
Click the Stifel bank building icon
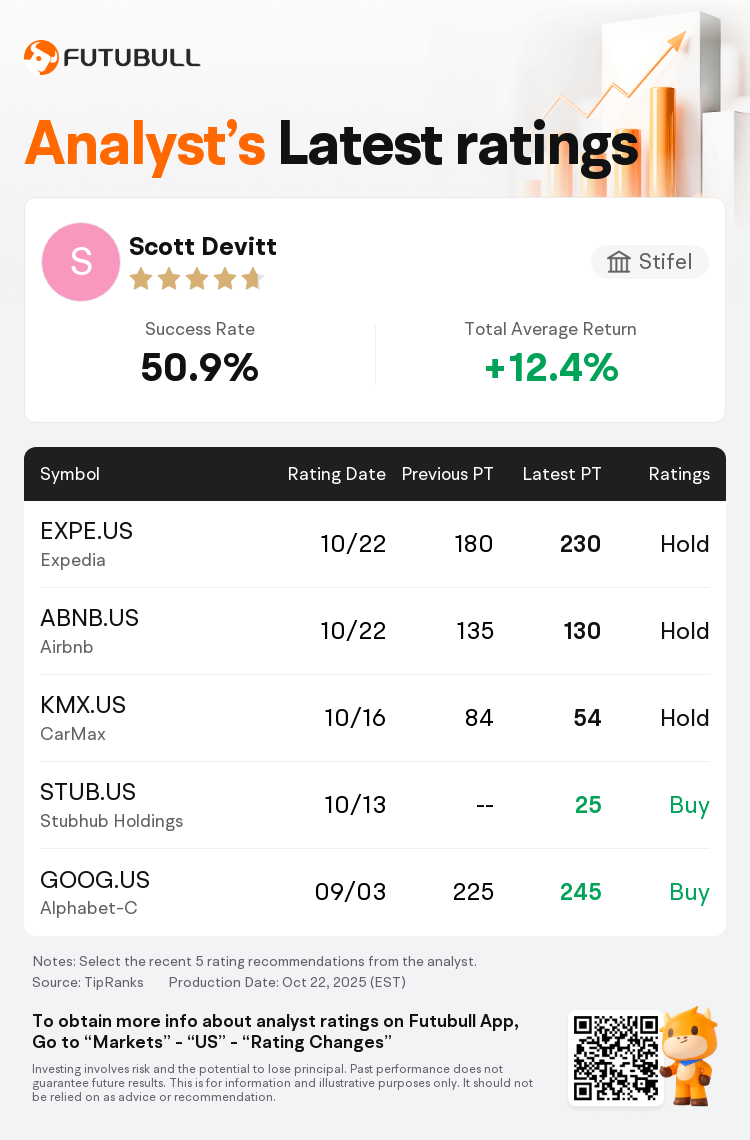point(619,262)
